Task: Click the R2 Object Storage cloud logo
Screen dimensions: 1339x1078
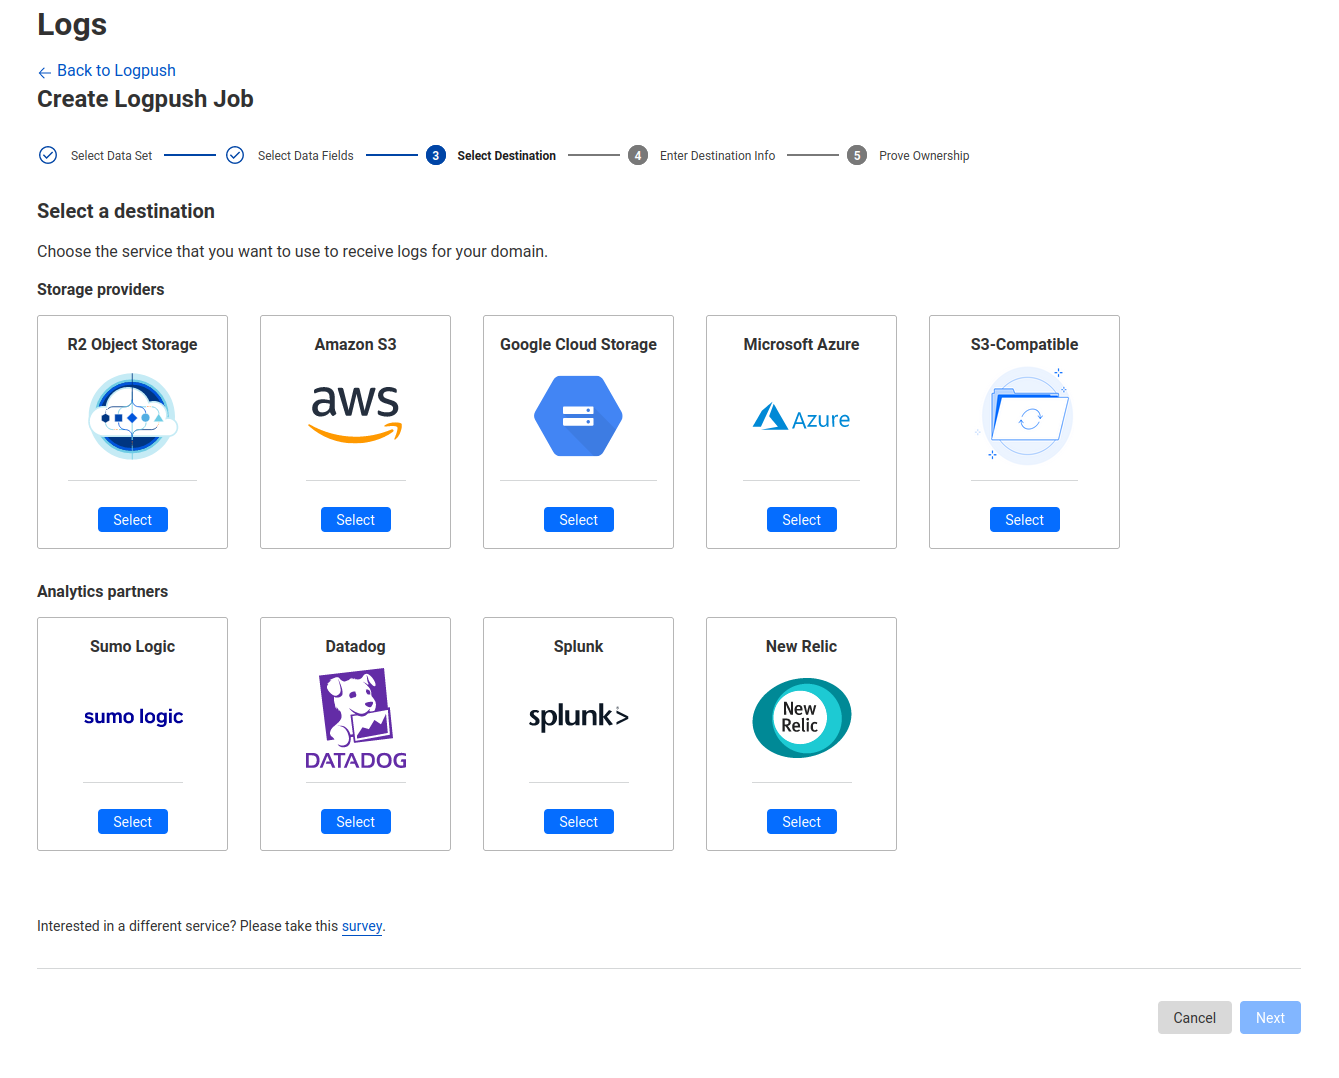Action: pos(133,416)
